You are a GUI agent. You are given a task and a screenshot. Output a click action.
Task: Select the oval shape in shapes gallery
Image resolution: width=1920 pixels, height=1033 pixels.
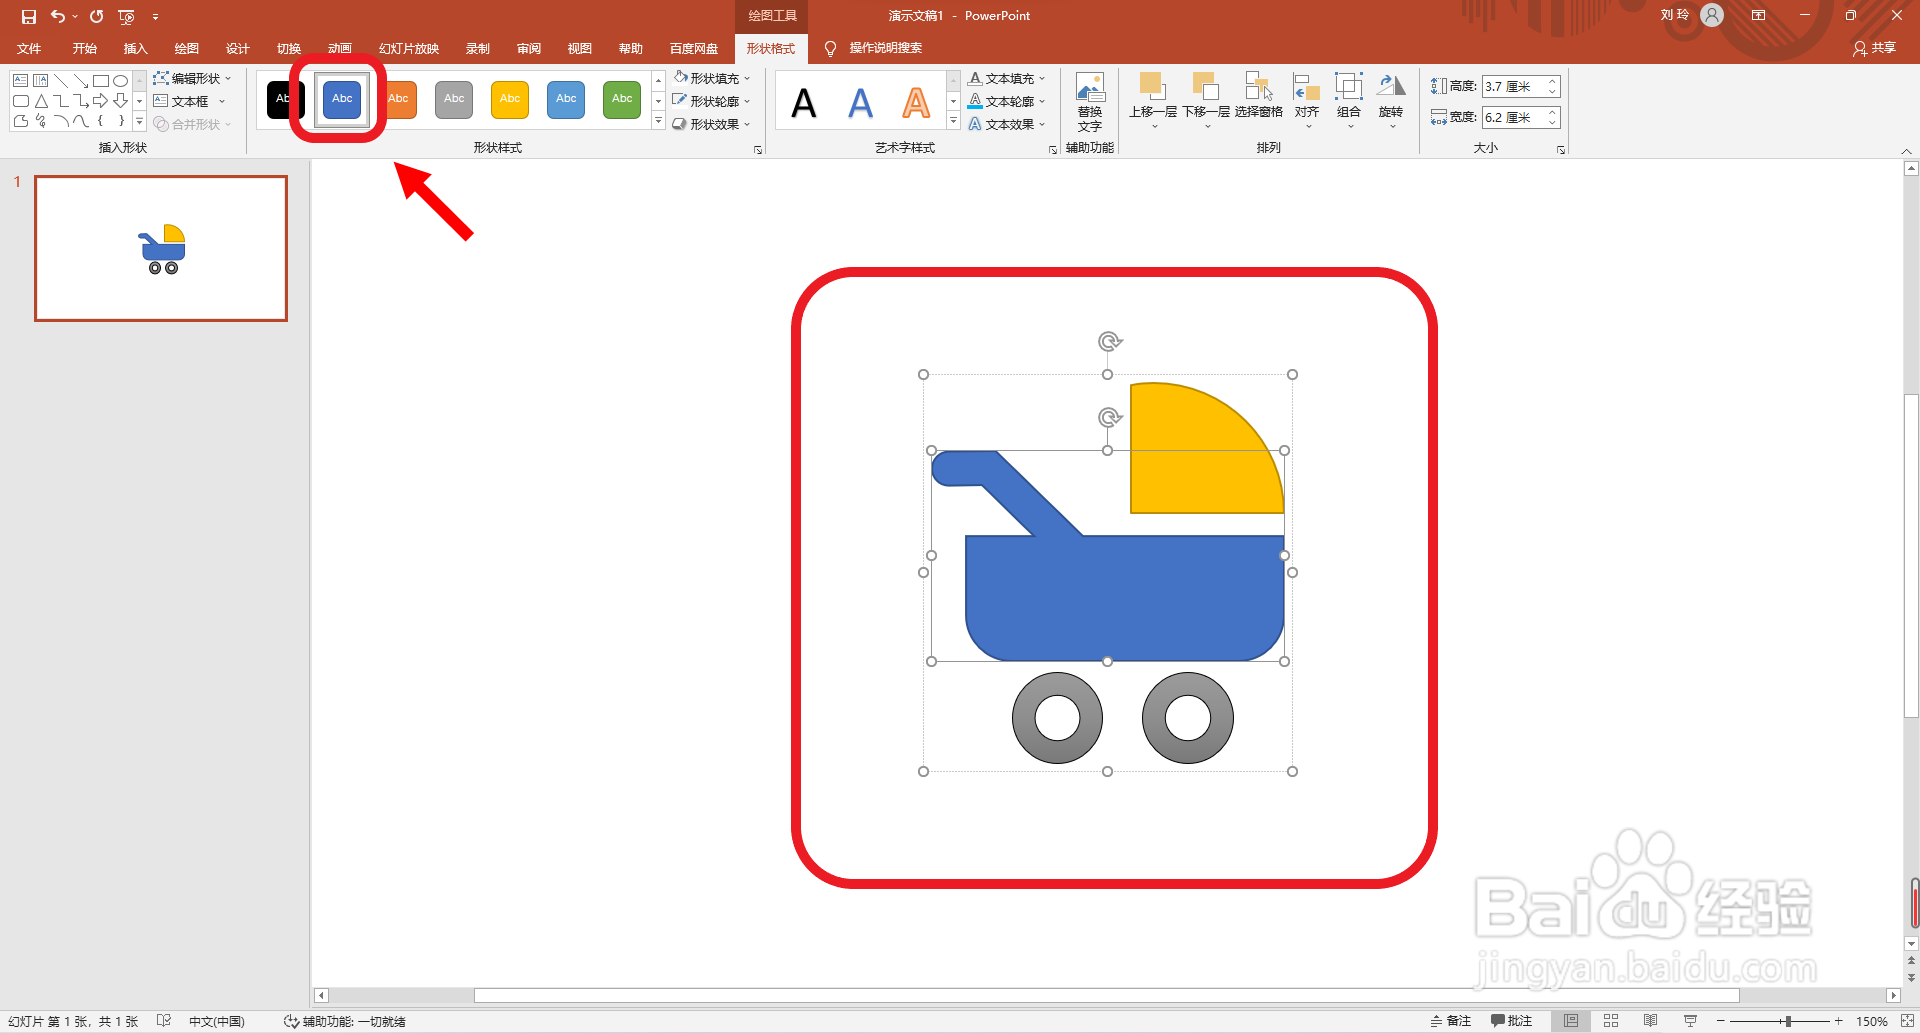coord(120,80)
